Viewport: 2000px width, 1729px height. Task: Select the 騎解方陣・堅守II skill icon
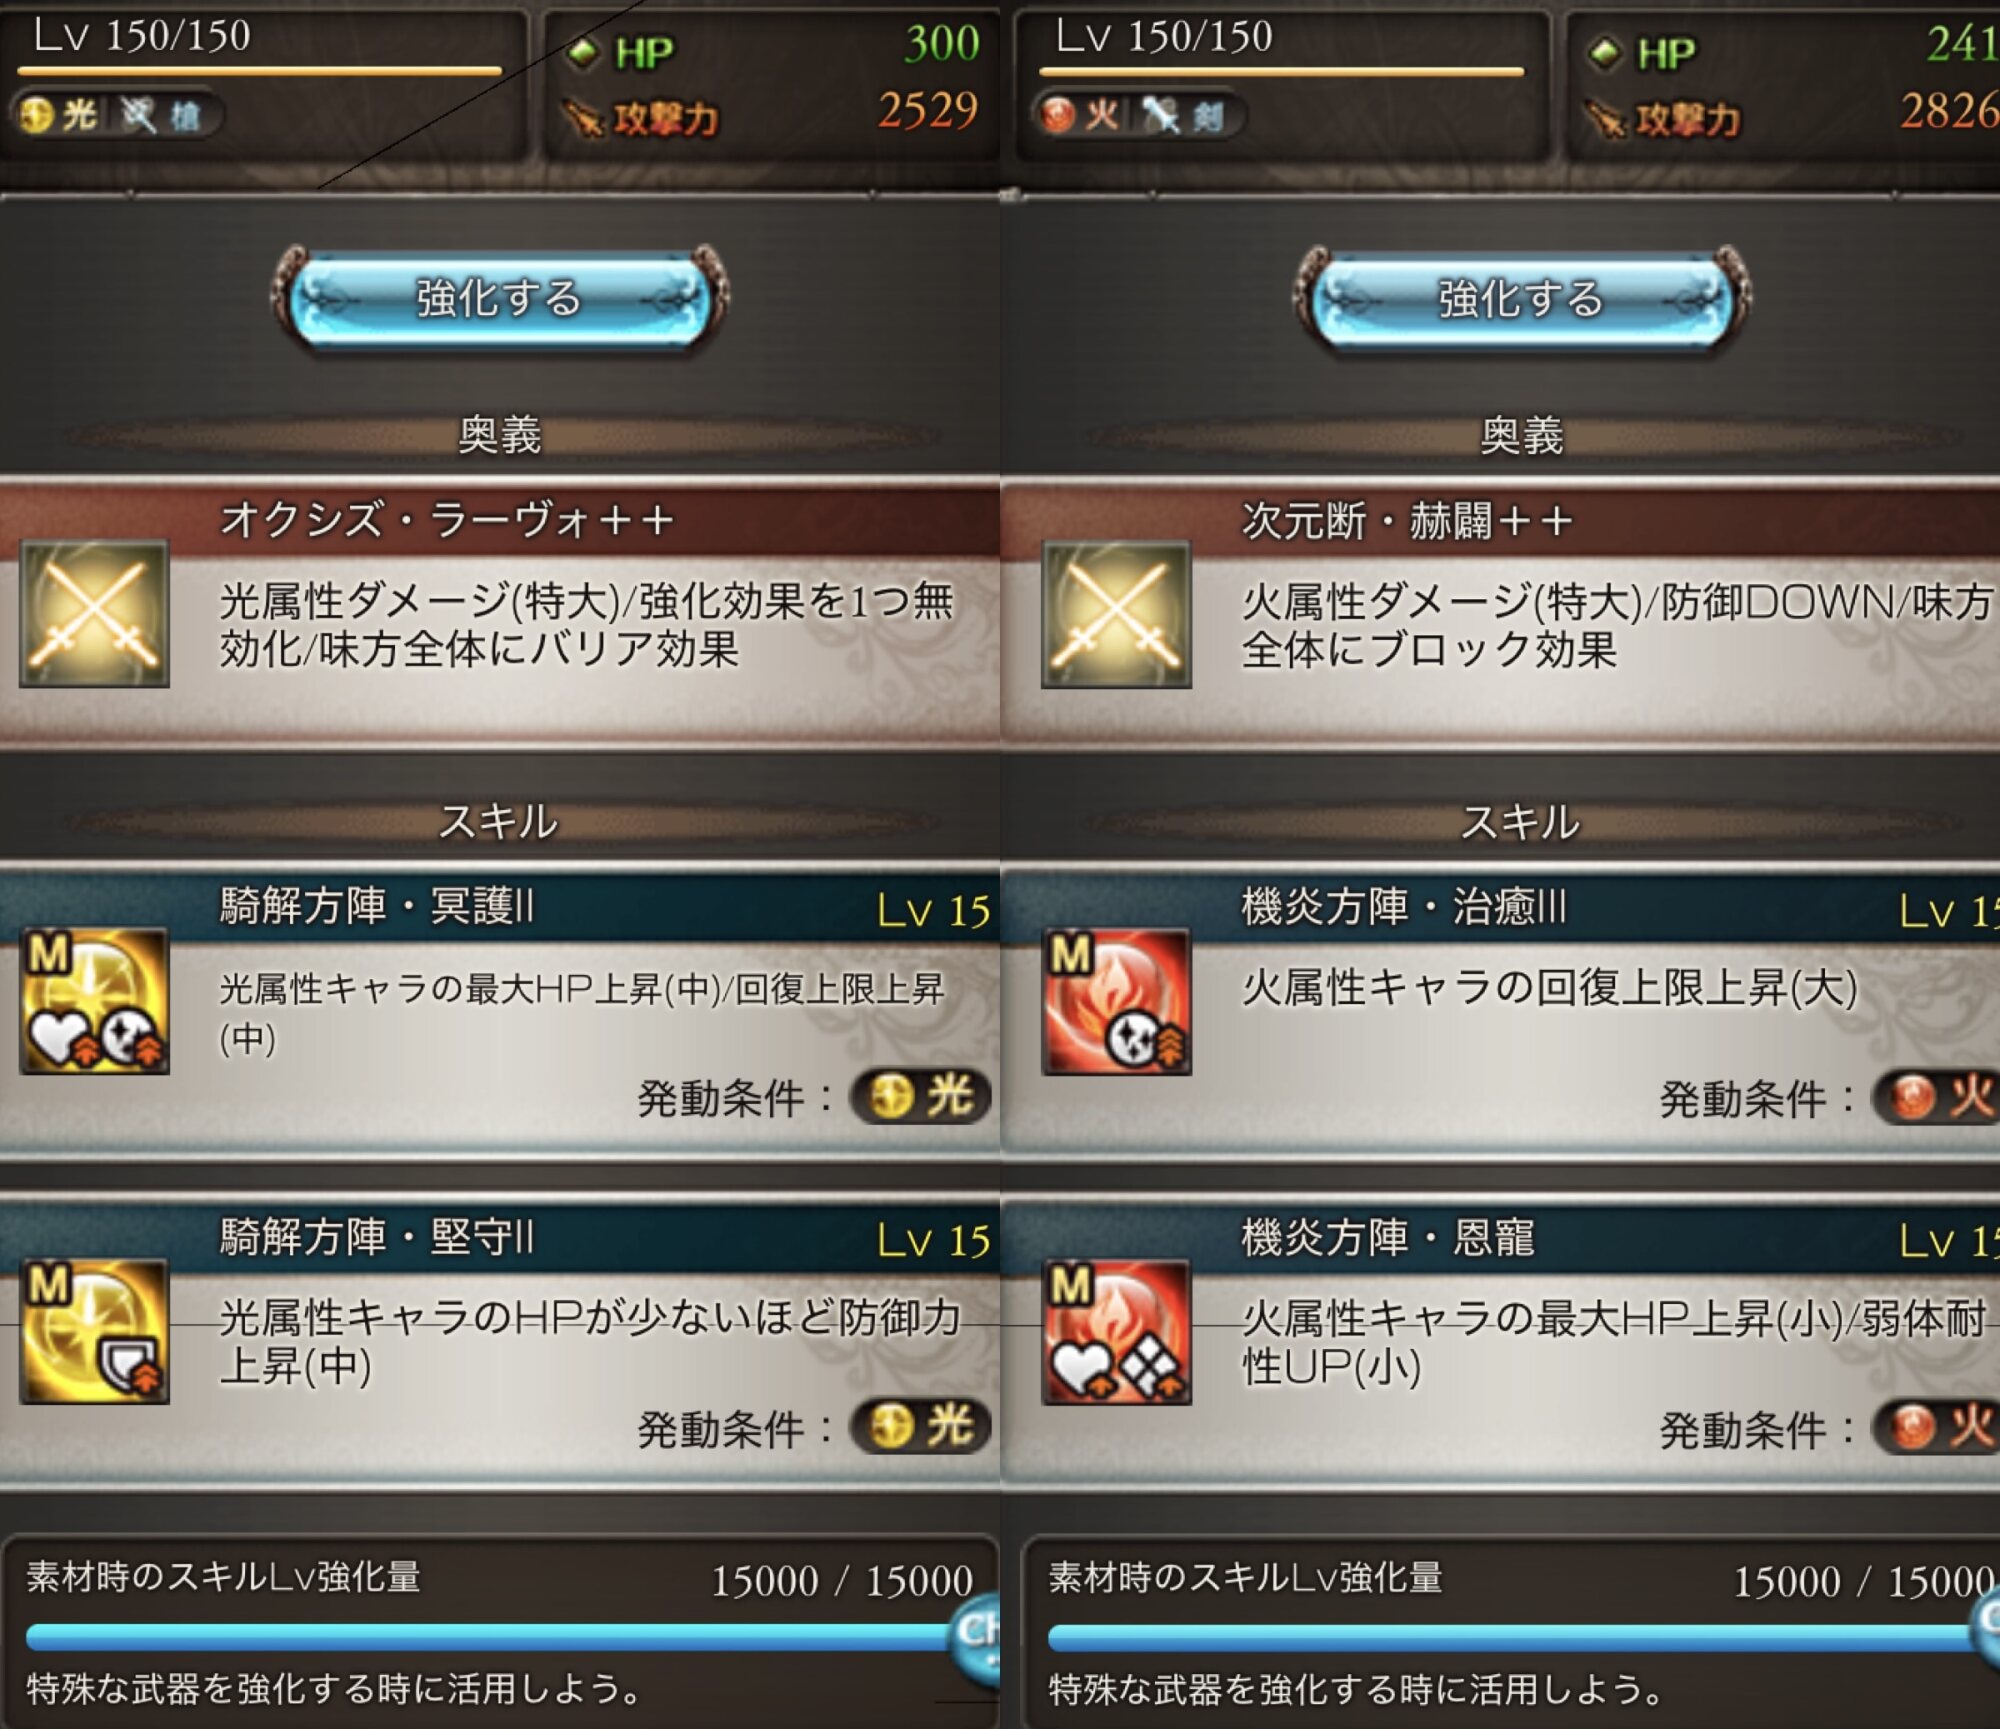click(94, 1331)
